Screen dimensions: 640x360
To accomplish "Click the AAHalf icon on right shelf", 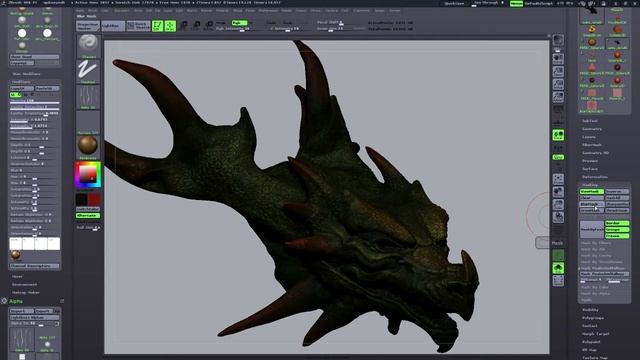I will tap(558, 97).
